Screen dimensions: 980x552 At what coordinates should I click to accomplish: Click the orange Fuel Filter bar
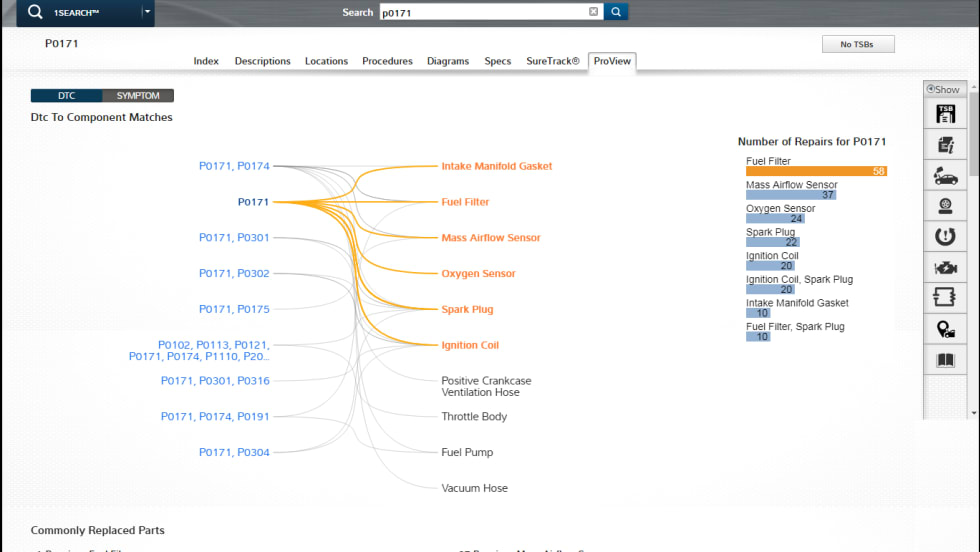pyautogui.click(x=815, y=171)
